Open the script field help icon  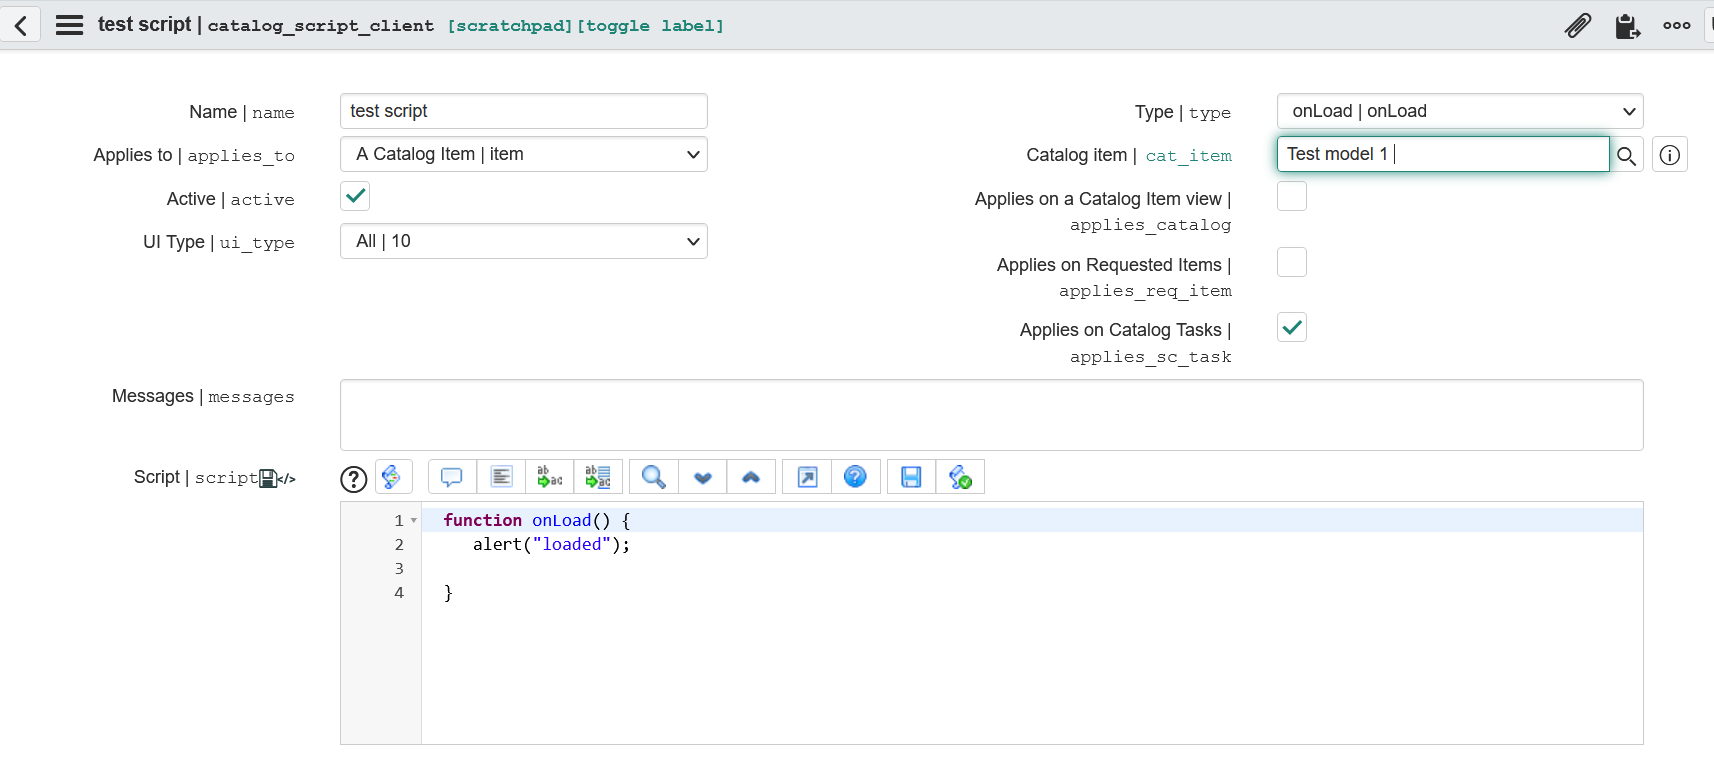click(354, 479)
